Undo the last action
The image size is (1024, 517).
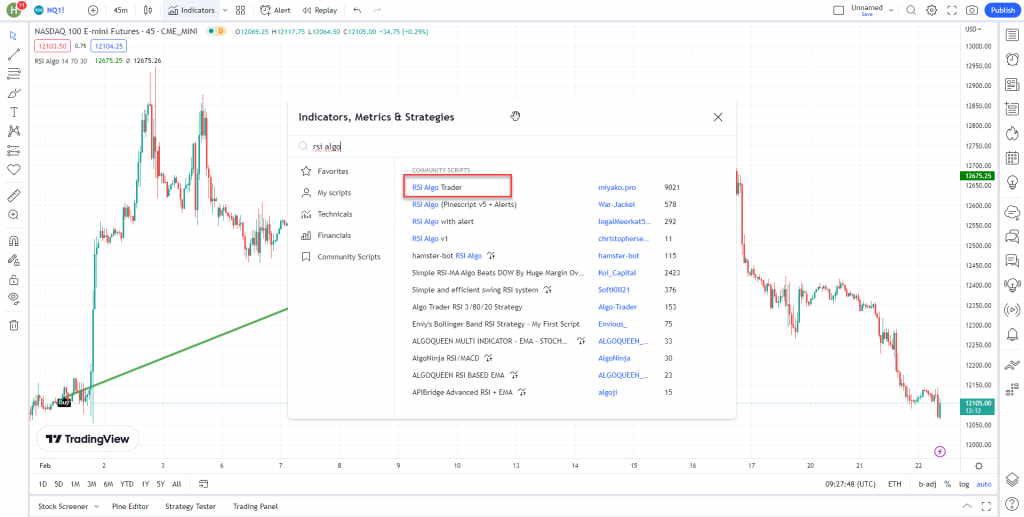pos(357,10)
